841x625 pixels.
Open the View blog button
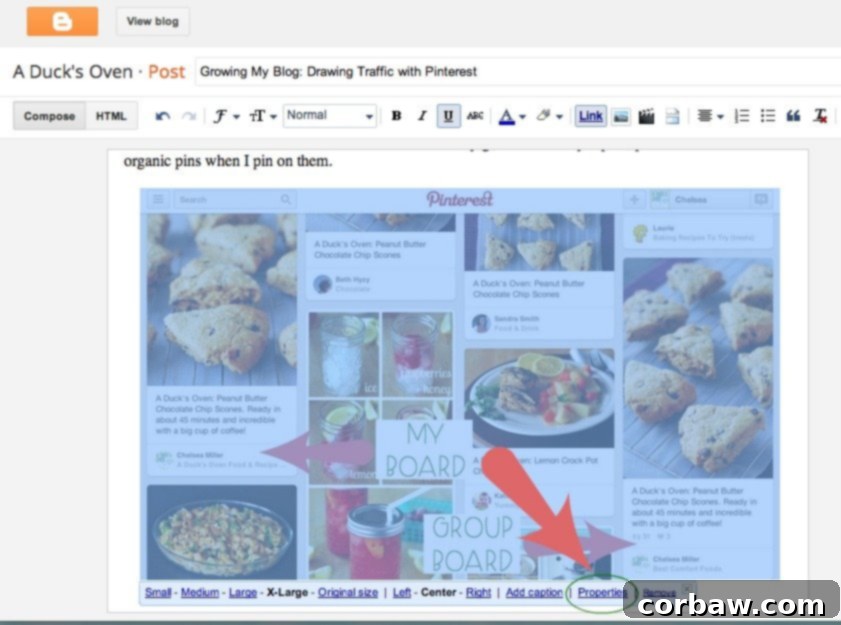pos(152,21)
